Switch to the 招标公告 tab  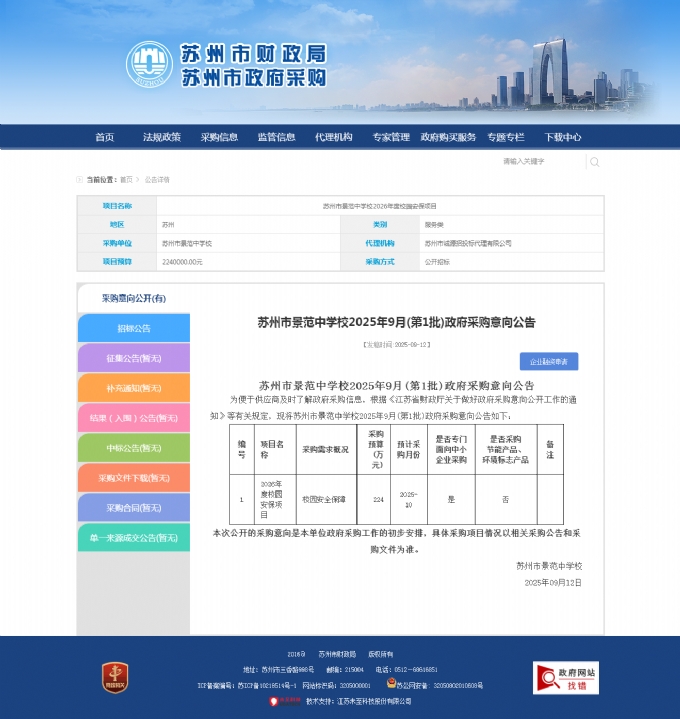tap(133, 328)
